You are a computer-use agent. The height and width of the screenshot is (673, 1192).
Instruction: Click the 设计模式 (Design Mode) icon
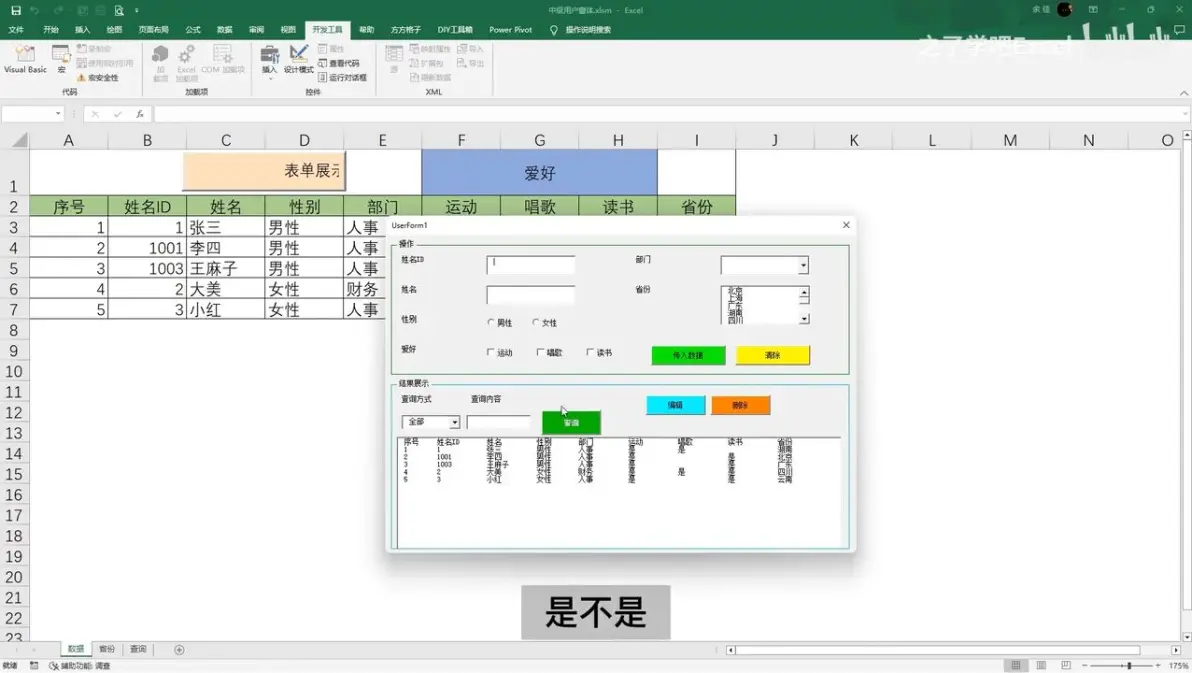click(298, 58)
